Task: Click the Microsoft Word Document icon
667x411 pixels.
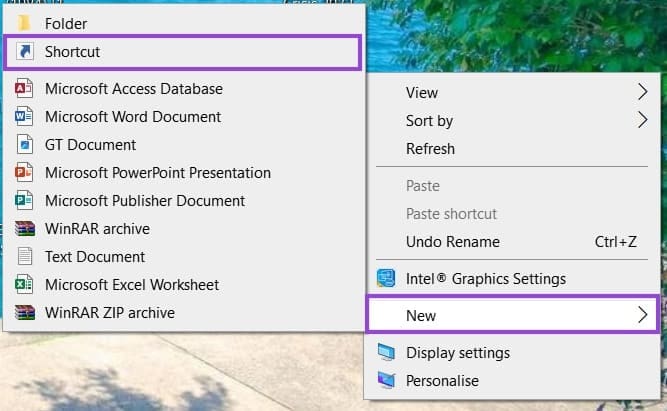Action: 25,117
